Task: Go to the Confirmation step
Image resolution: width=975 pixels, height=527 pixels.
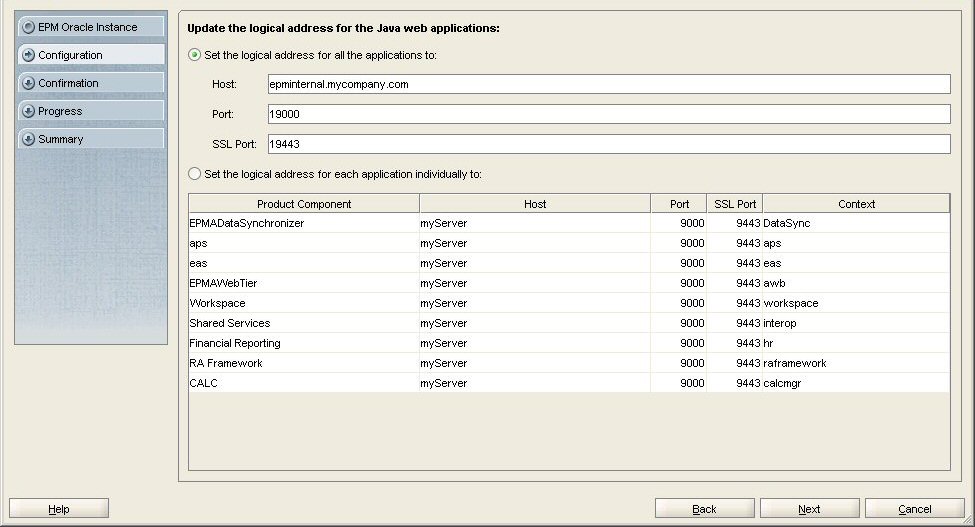Action: [x=91, y=83]
